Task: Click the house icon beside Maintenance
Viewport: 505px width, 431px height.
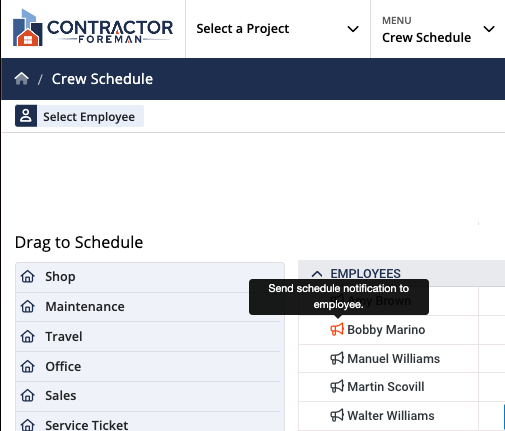Action: click(28, 306)
